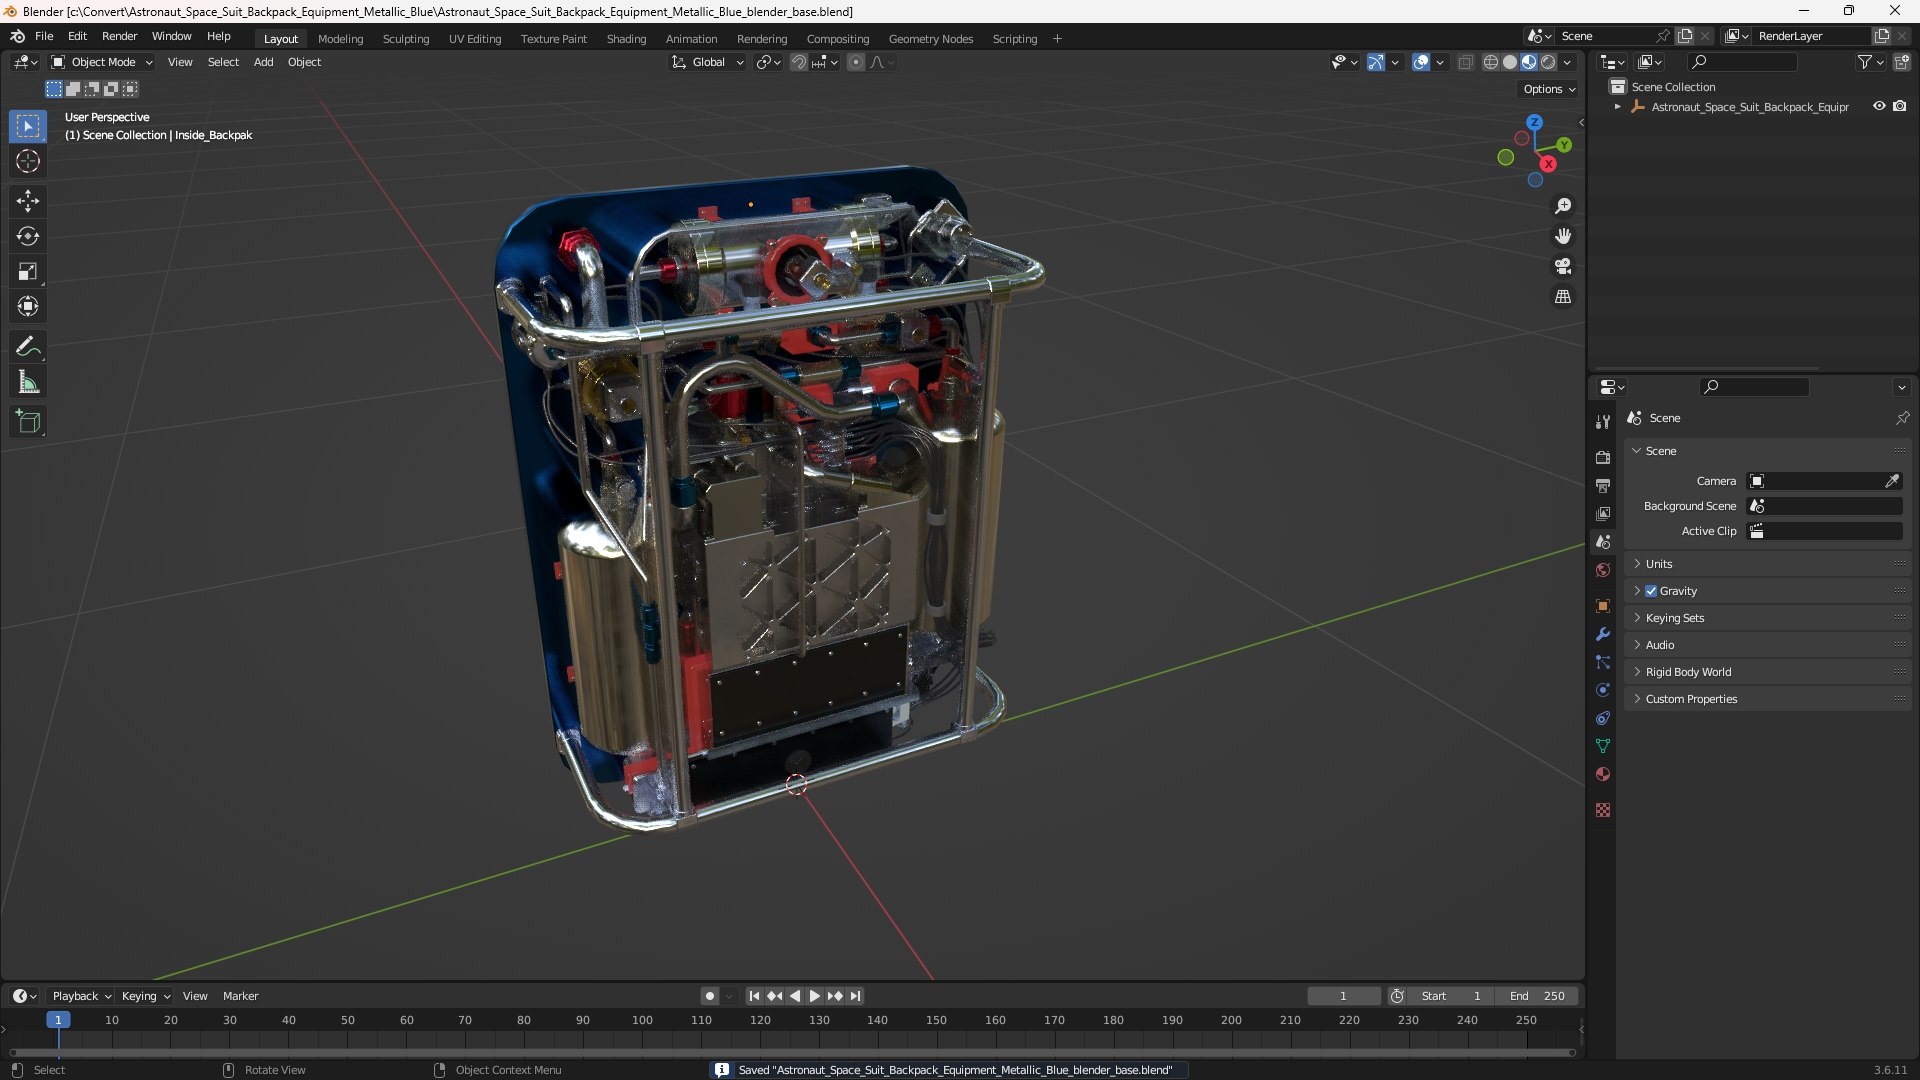1920x1080 pixels.
Task: Select the Annotate tool
Action: pyautogui.click(x=28, y=347)
